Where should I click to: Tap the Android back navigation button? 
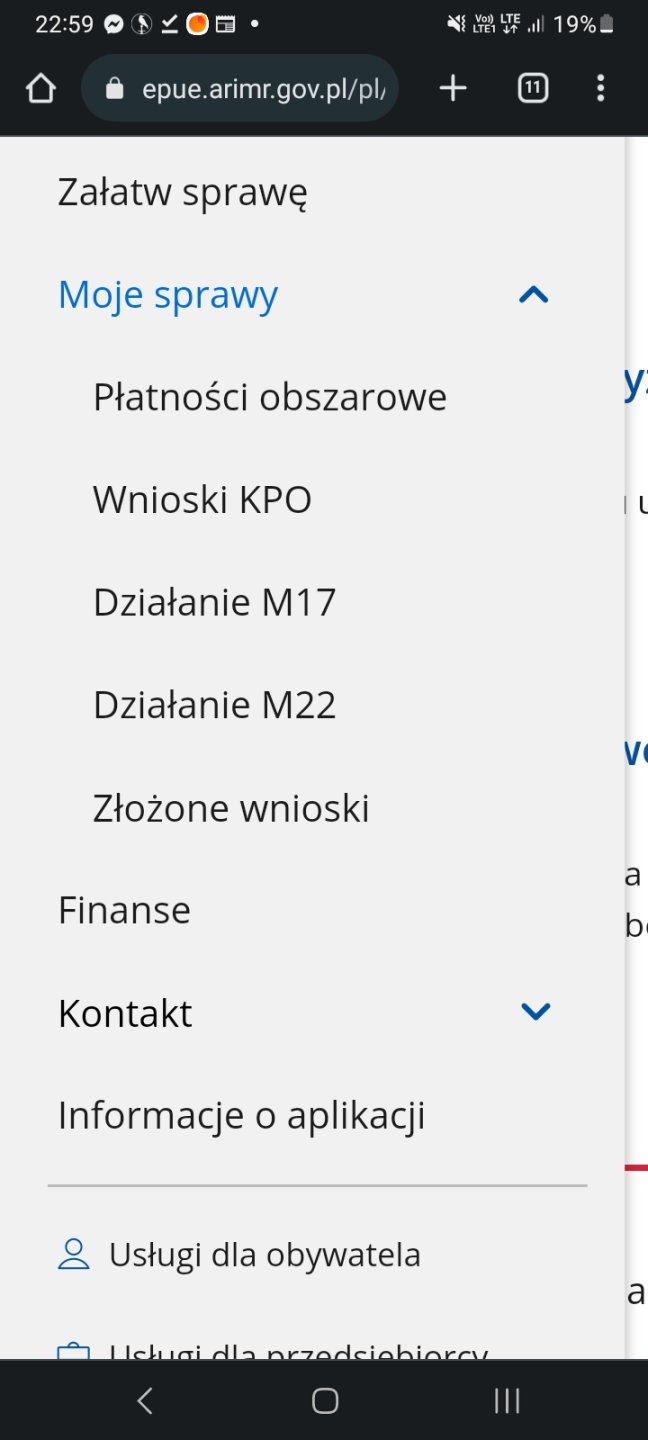(x=145, y=1401)
